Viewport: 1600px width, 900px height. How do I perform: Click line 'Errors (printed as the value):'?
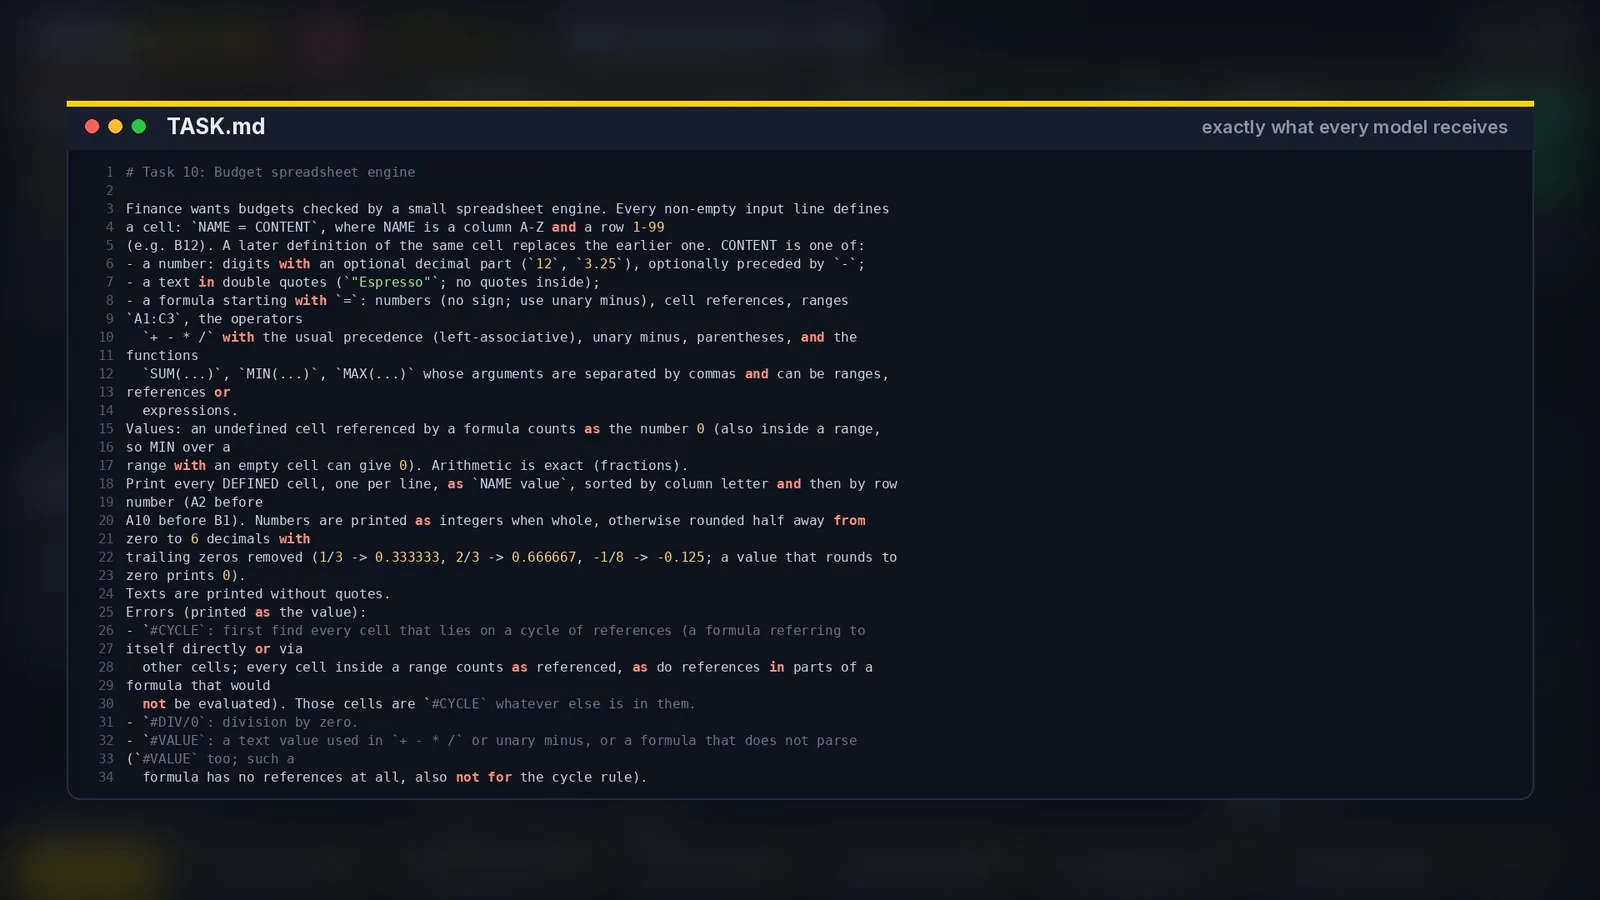coord(246,612)
